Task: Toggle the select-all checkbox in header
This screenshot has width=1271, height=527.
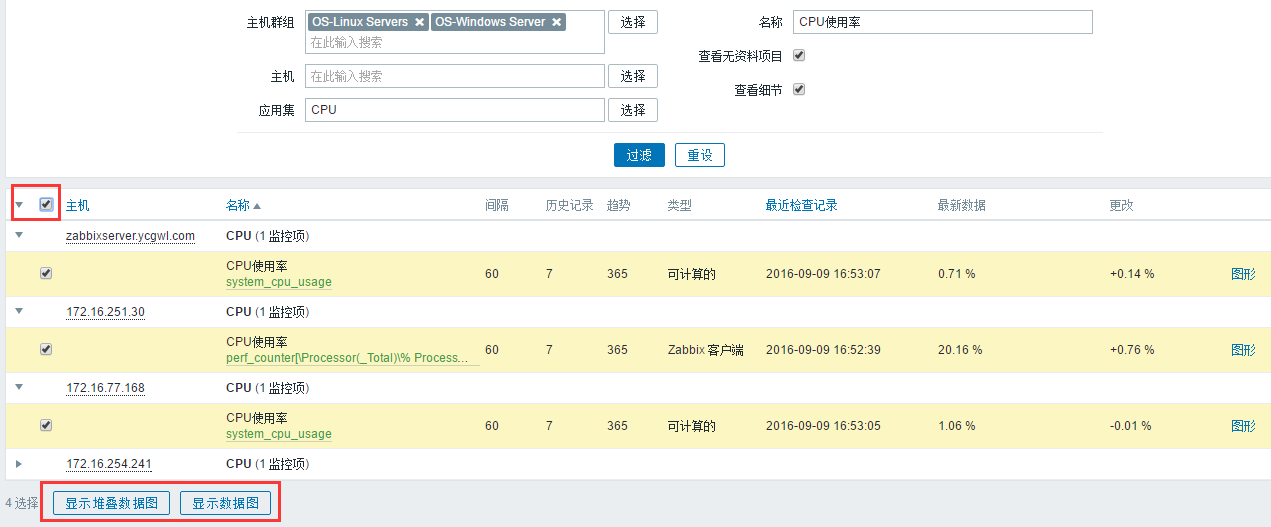Action: click(x=46, y=205)
